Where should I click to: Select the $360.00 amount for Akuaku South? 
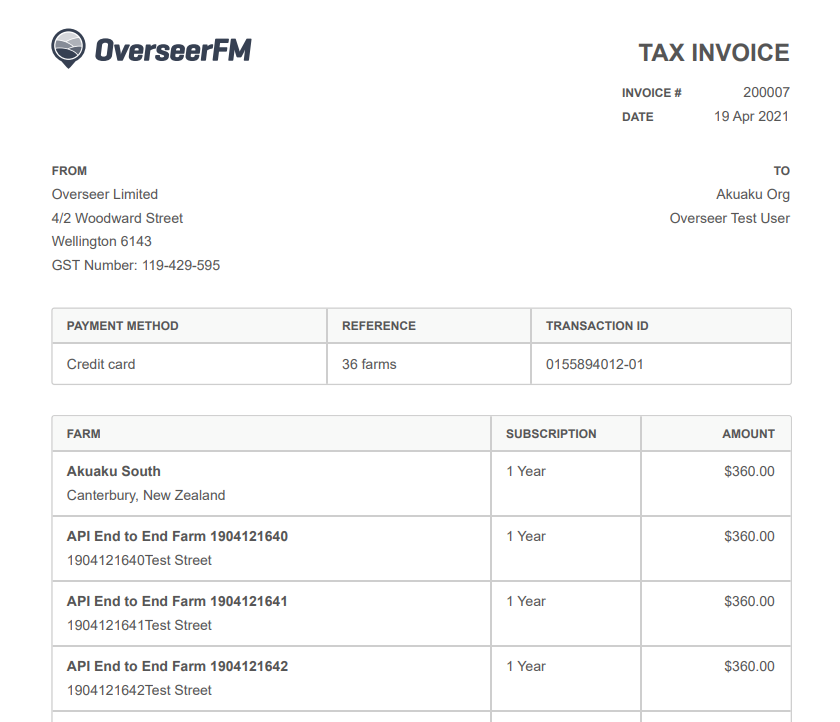(749, 471)
